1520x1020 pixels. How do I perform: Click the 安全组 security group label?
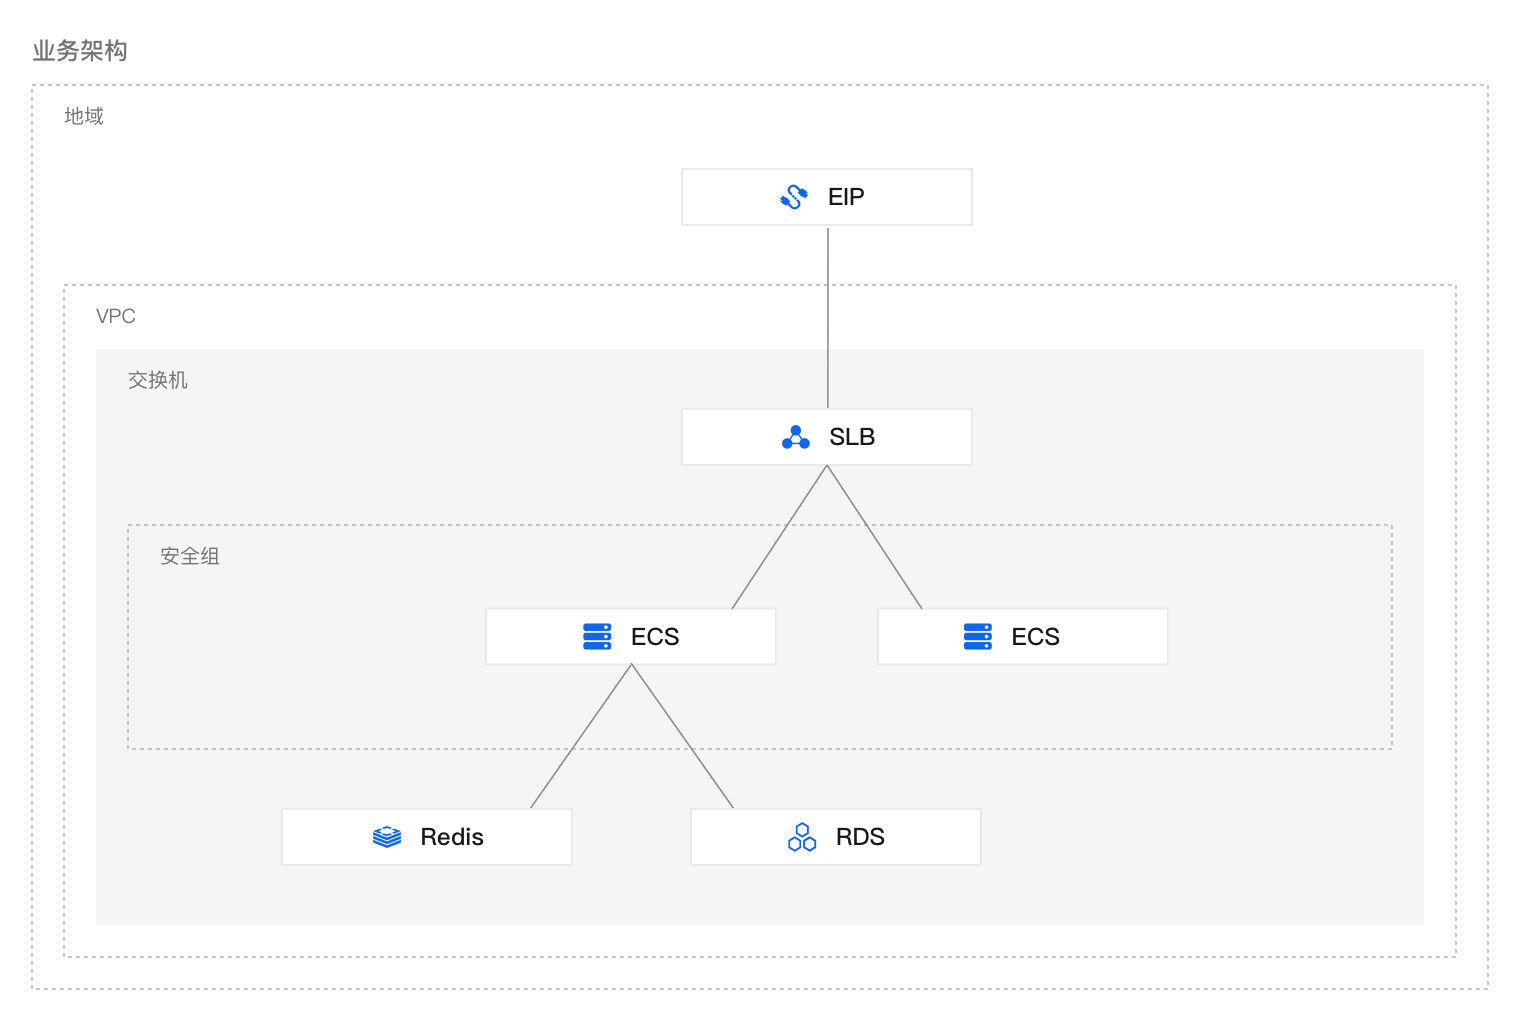190,556
